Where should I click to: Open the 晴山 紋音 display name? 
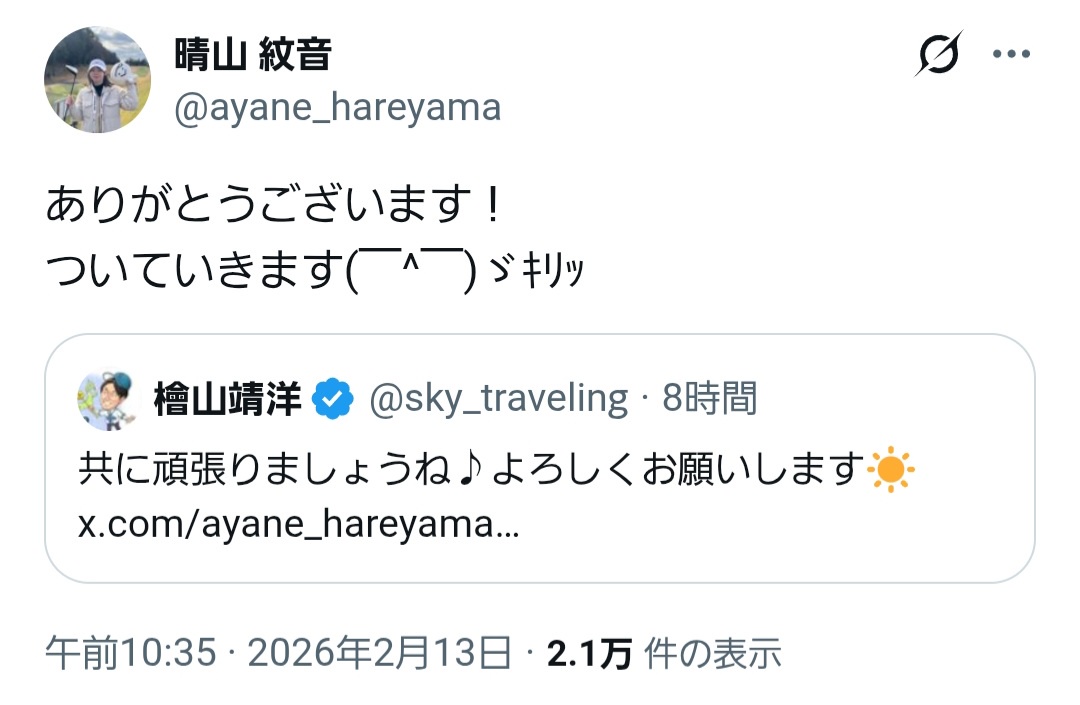pos(252,56)
